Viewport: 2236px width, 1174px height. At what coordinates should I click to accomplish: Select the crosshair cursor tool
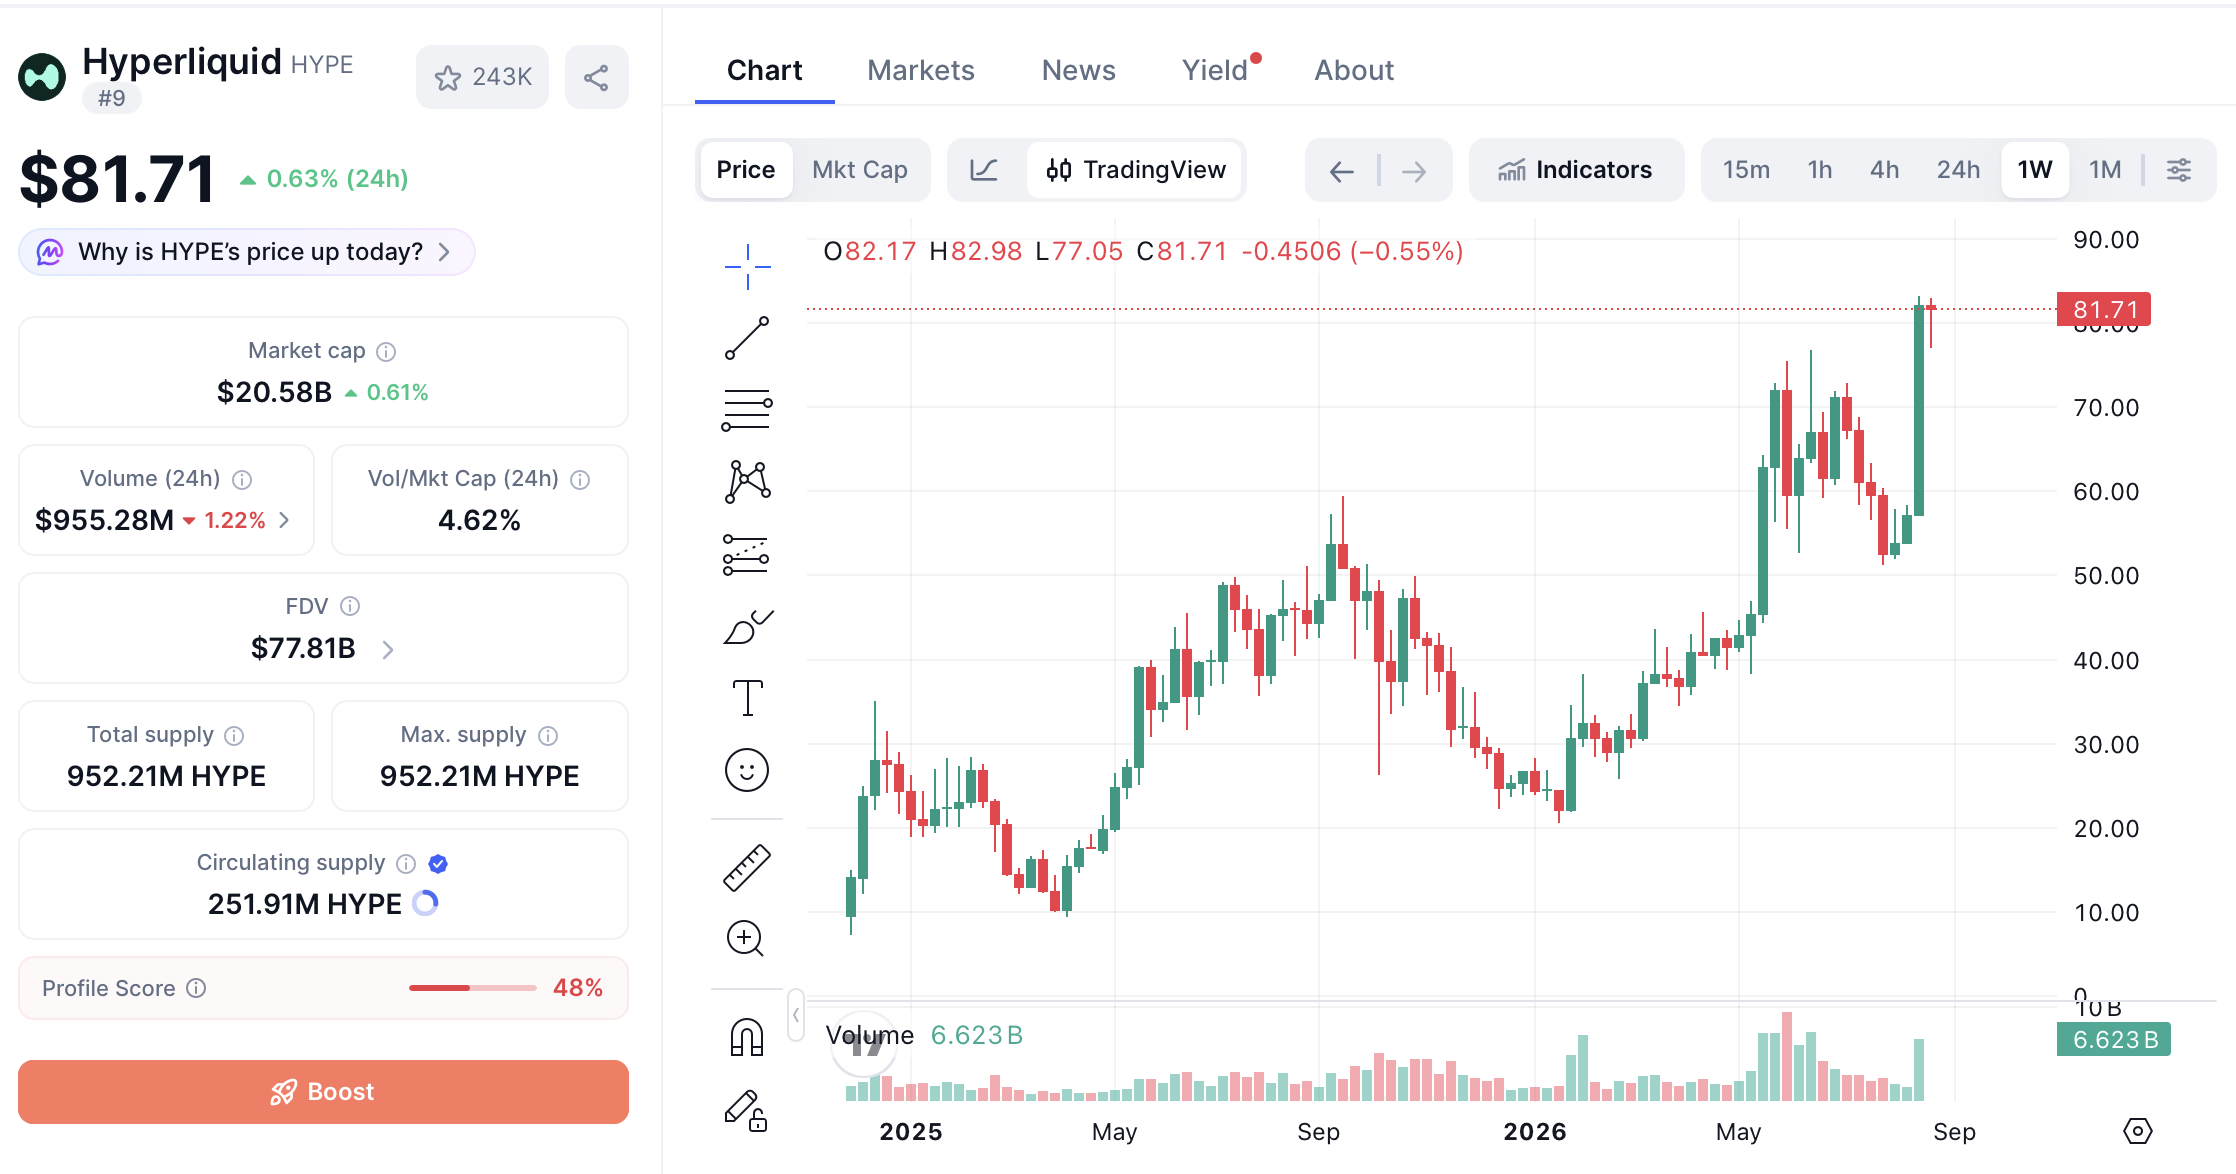tap(747, 266)
